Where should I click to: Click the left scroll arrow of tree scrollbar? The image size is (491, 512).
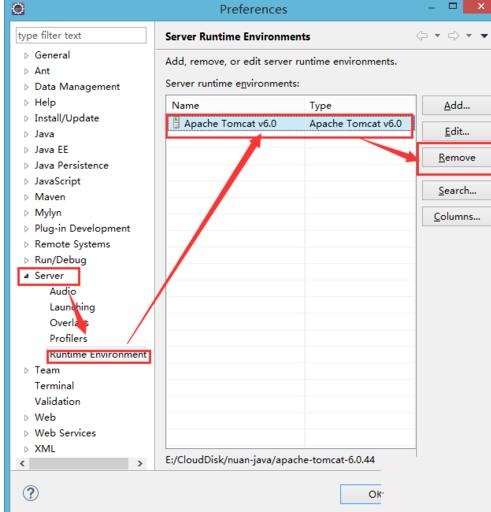click(22, 463)
